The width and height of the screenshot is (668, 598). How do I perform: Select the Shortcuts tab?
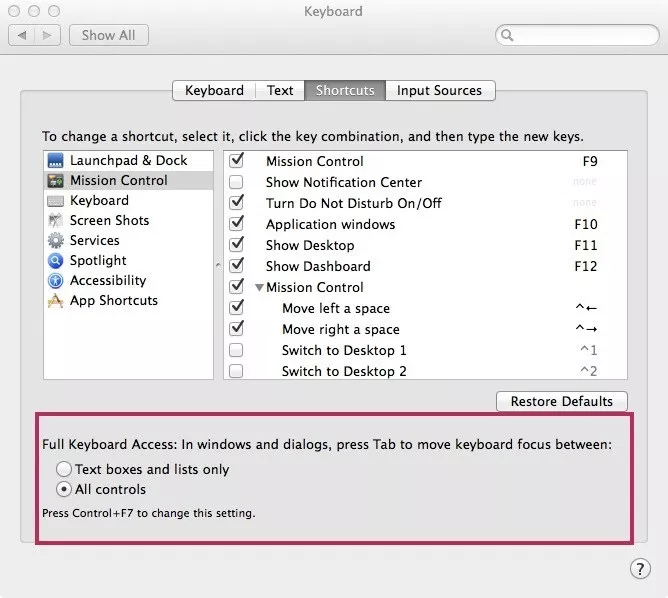point(345,90)
